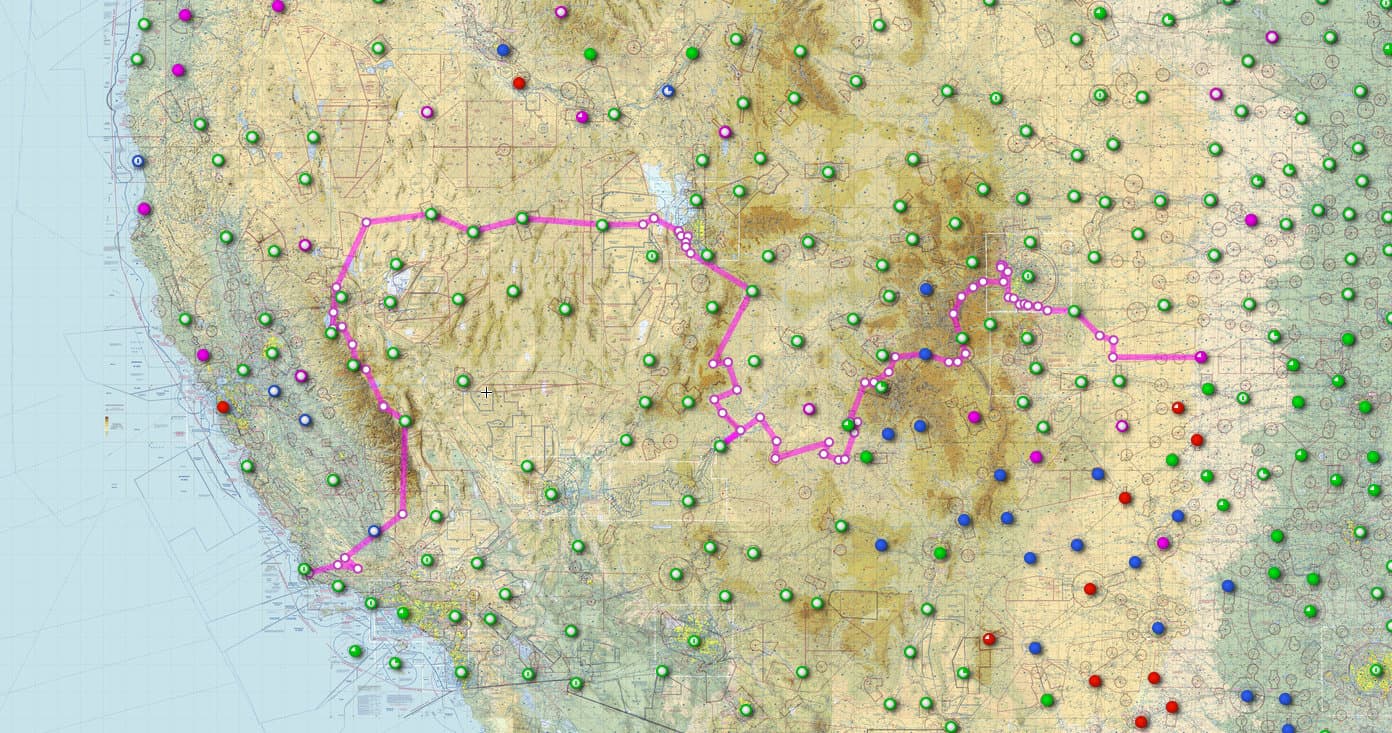Image resolution: width=1392 pixels, height=733 pixels.
Task: Click the green marker on the route just west of the lake
Action: [602, 225]
